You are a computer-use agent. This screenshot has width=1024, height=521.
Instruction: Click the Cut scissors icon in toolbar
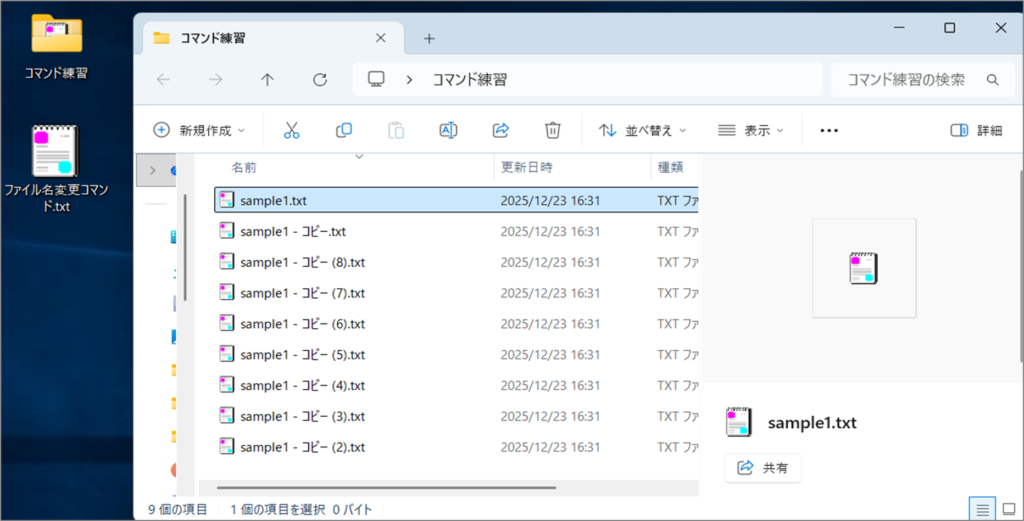point(292,130)
